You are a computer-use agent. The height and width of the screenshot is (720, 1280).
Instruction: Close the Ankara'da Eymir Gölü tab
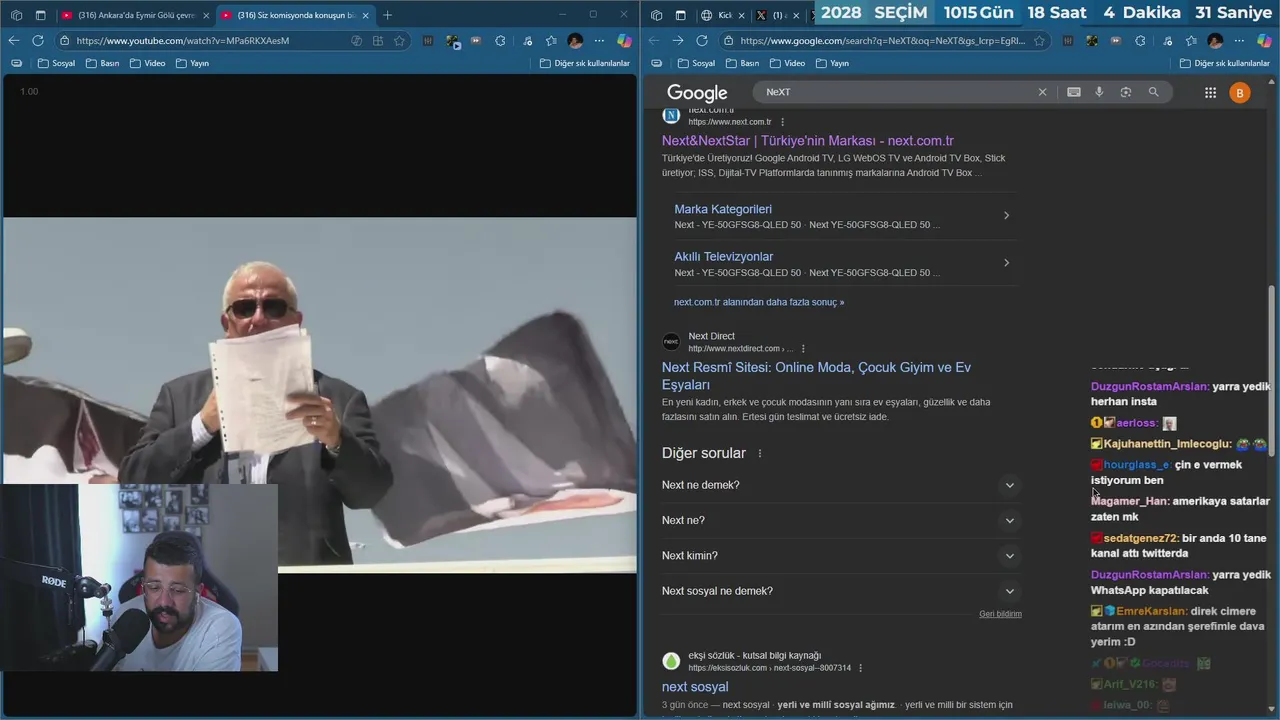[x=206, y=15]
